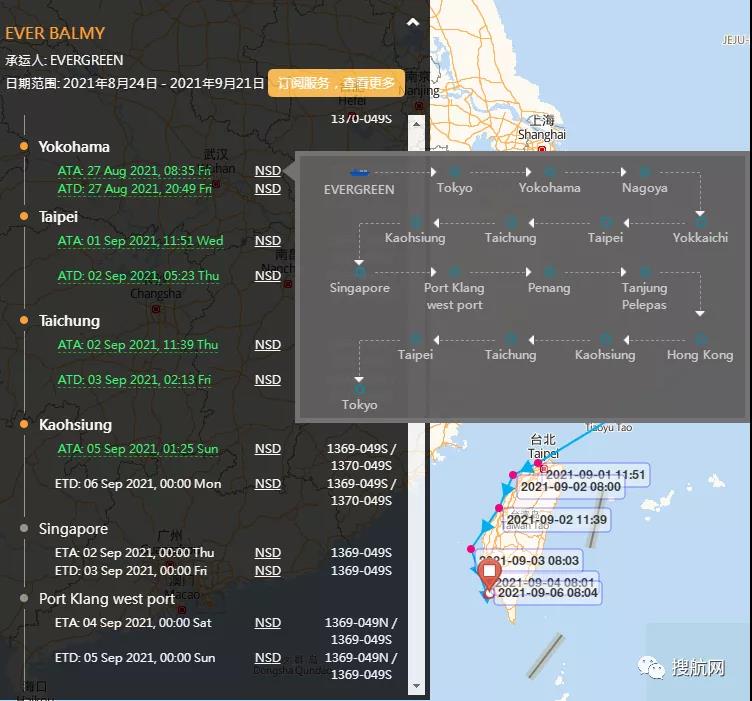This screenshot has width=752, height=701.
Task: Click the 2021-09-02 11:39 track timestamp label
Action: click(556, 520)
